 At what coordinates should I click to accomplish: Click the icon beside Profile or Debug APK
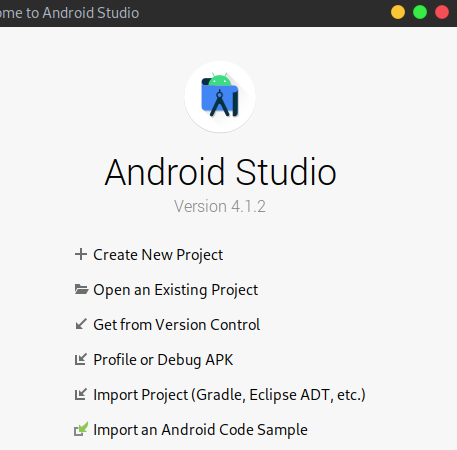(x=81, y=359)
